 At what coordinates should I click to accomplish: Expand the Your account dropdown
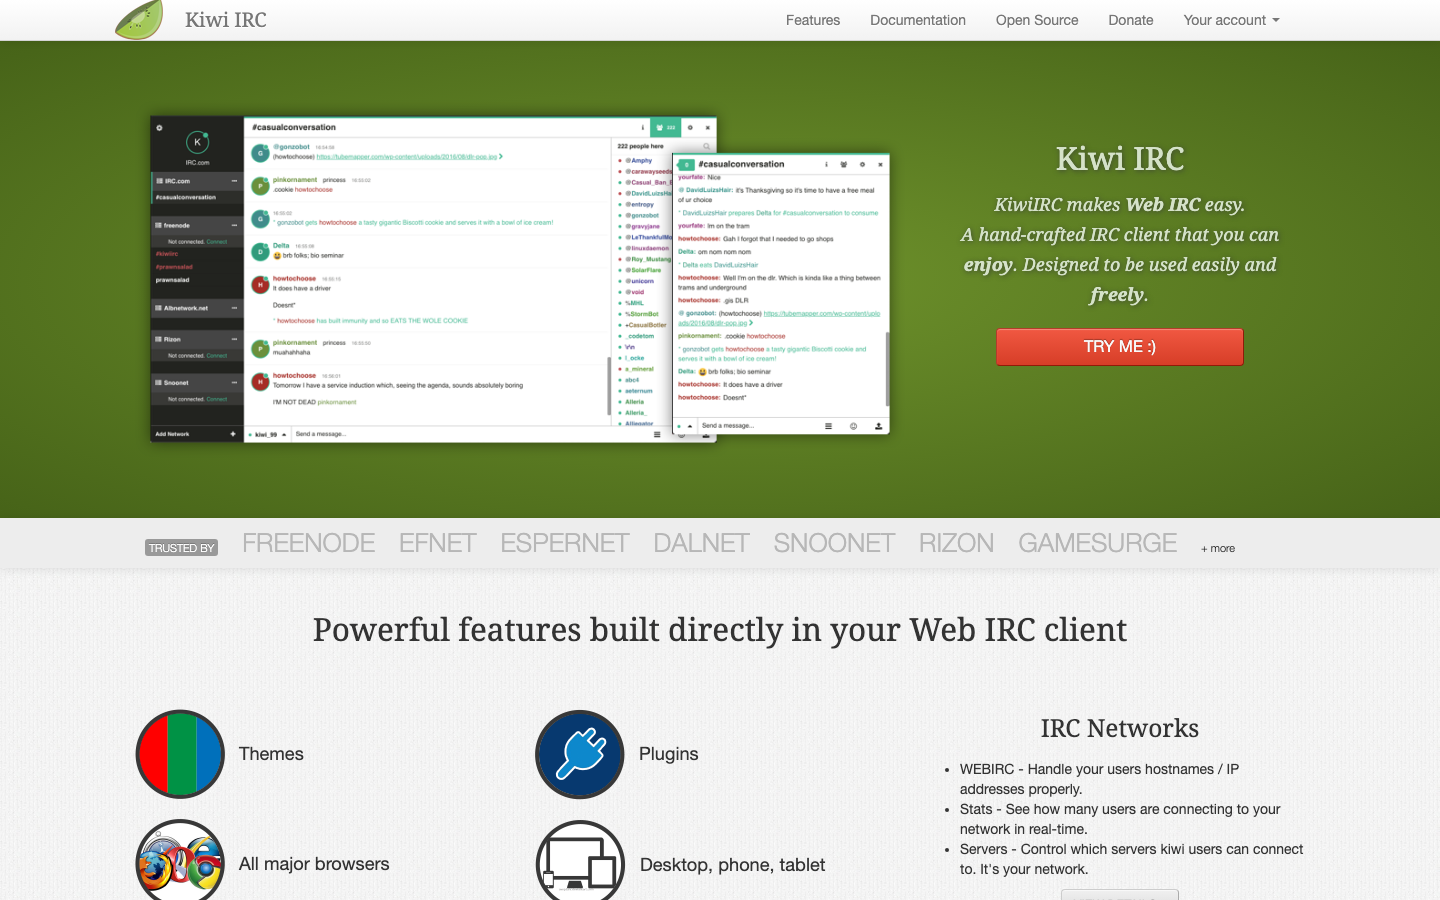pyautogui.click(x=1231, y=20)
